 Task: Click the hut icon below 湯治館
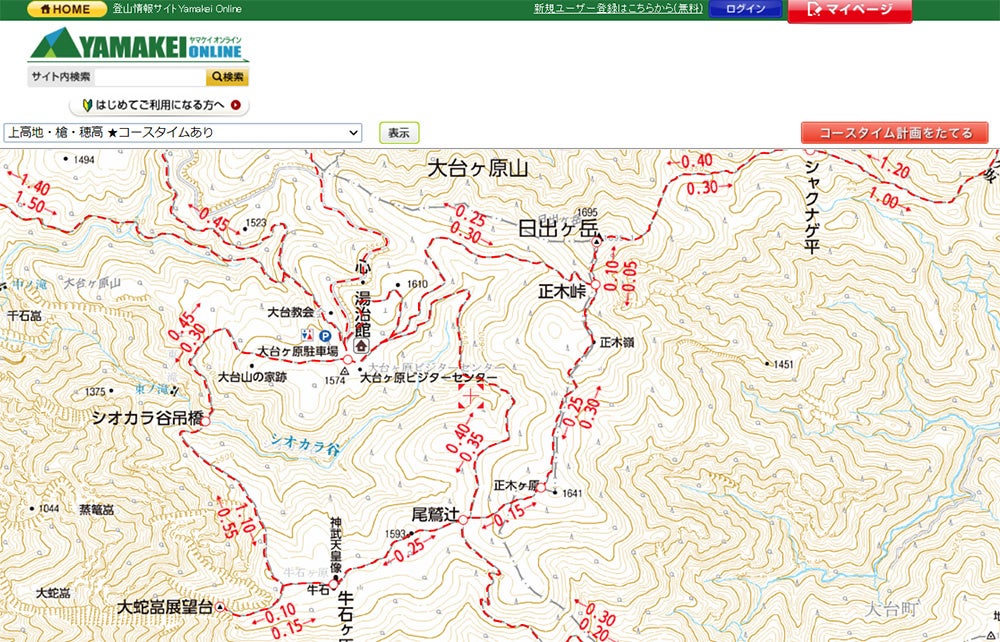point(361,346)
